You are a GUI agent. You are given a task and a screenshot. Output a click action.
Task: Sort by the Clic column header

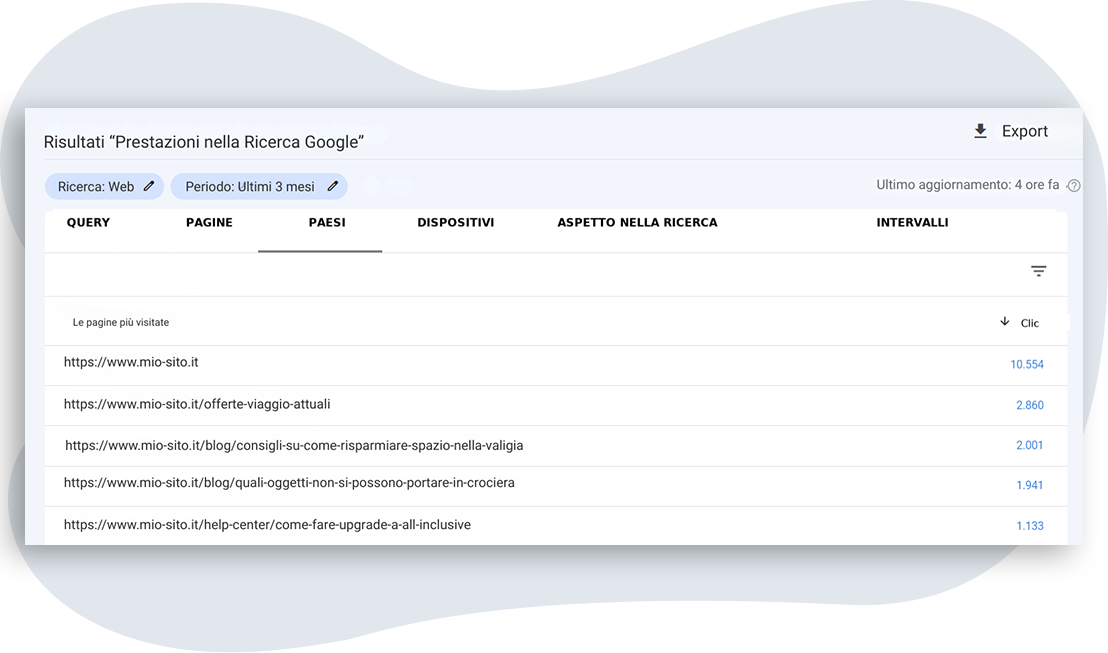pos(1030,323)
